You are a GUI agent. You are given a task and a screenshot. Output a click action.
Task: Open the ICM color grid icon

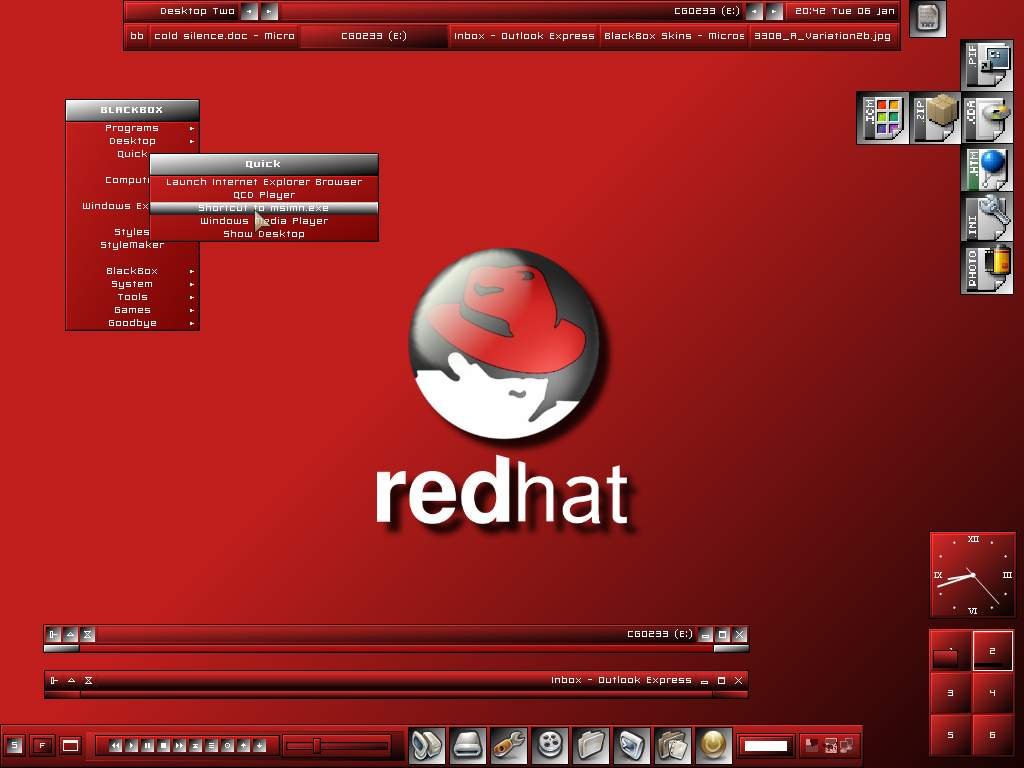882,118
